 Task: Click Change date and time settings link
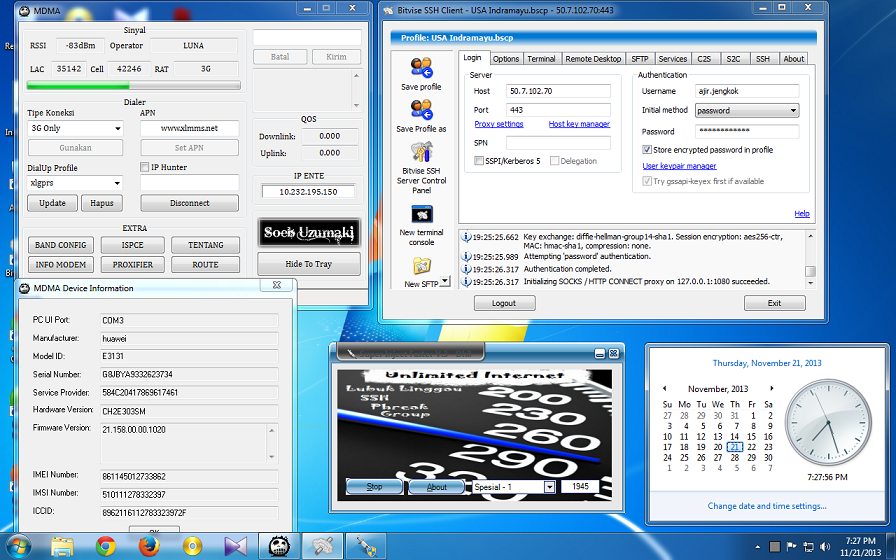(x=767, y=506)
